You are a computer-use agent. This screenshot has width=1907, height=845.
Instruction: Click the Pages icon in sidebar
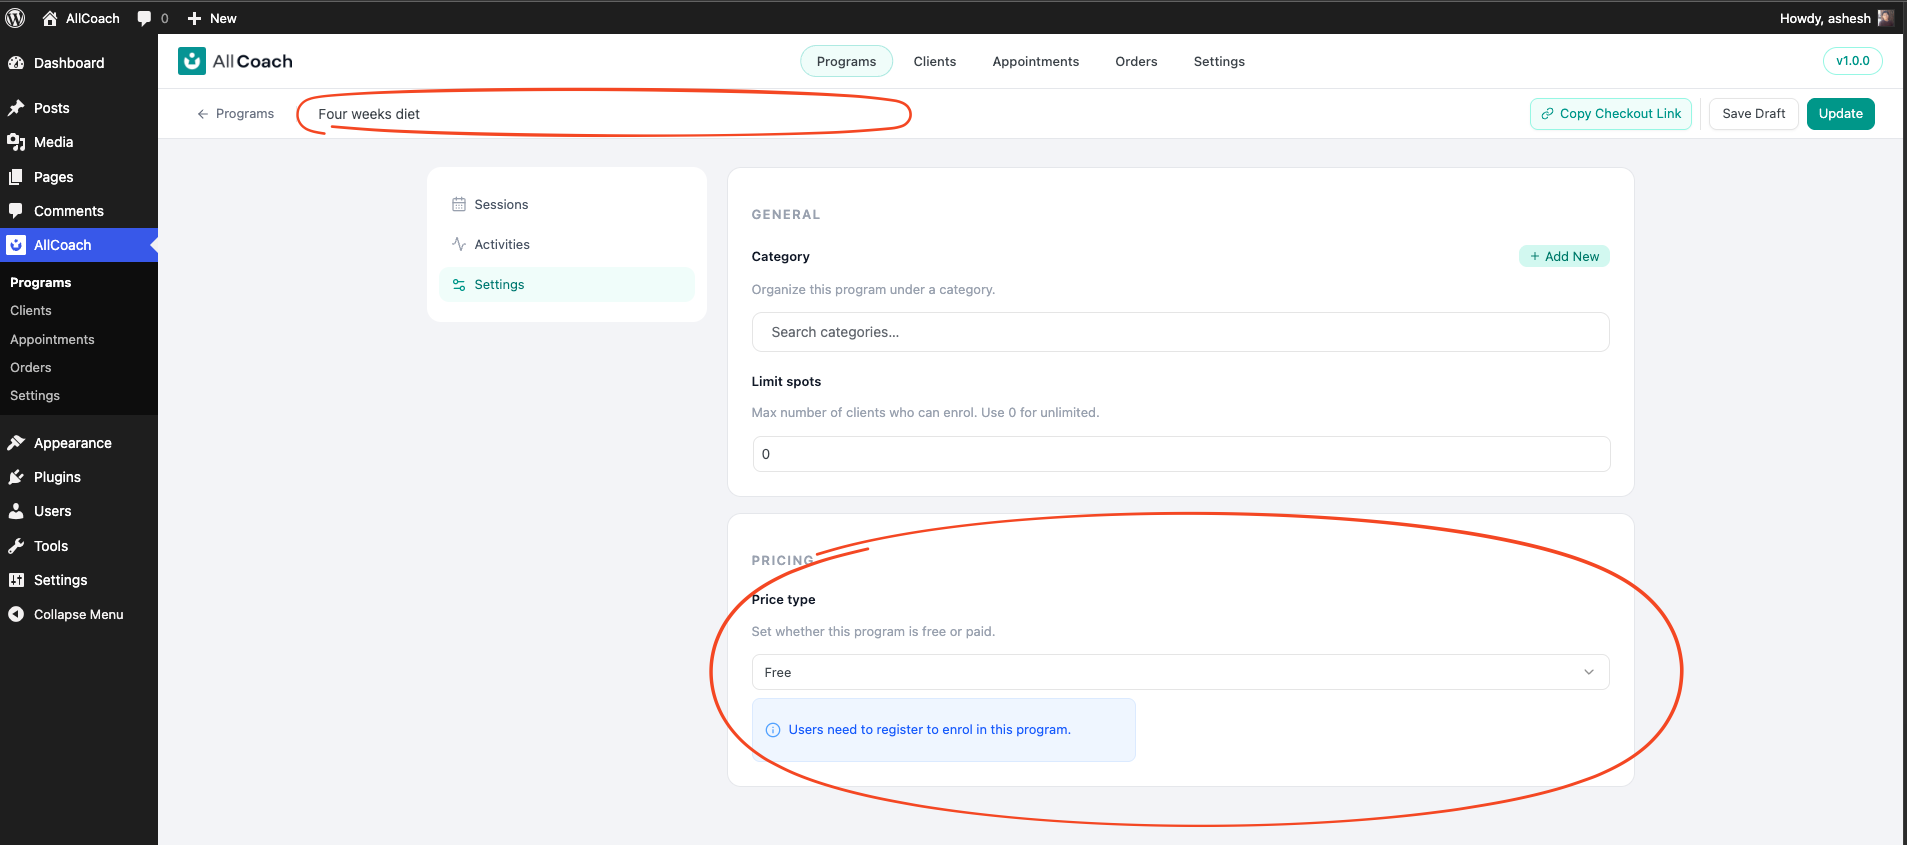(x=16, y=177)
